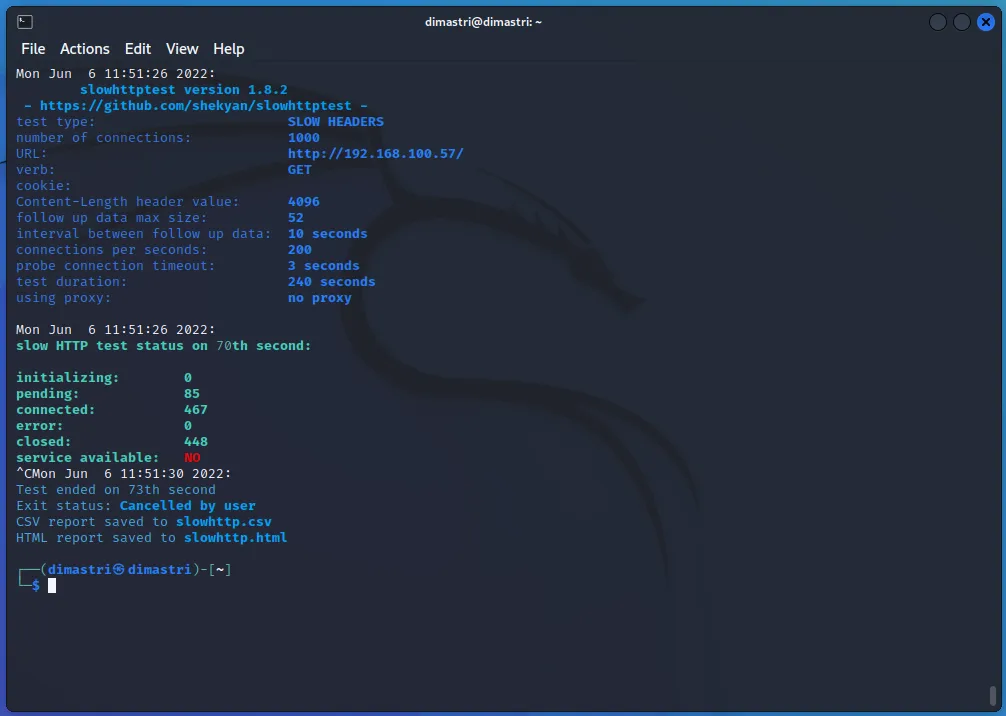Close the terminal window
The height and width of the screenshot is (716, 1006).
(985, 22)
